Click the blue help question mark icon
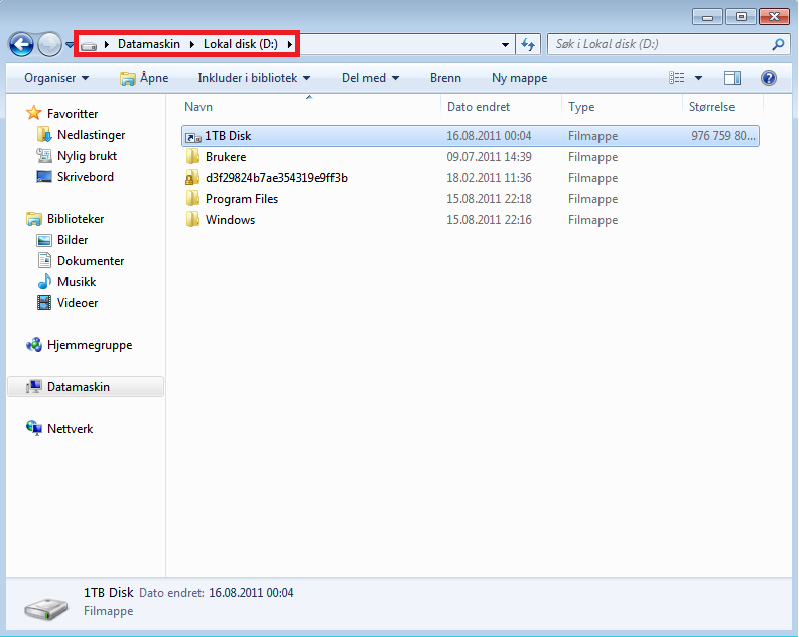Image resolution: width=799 pixels, height=637 pixels. (768, 78)
